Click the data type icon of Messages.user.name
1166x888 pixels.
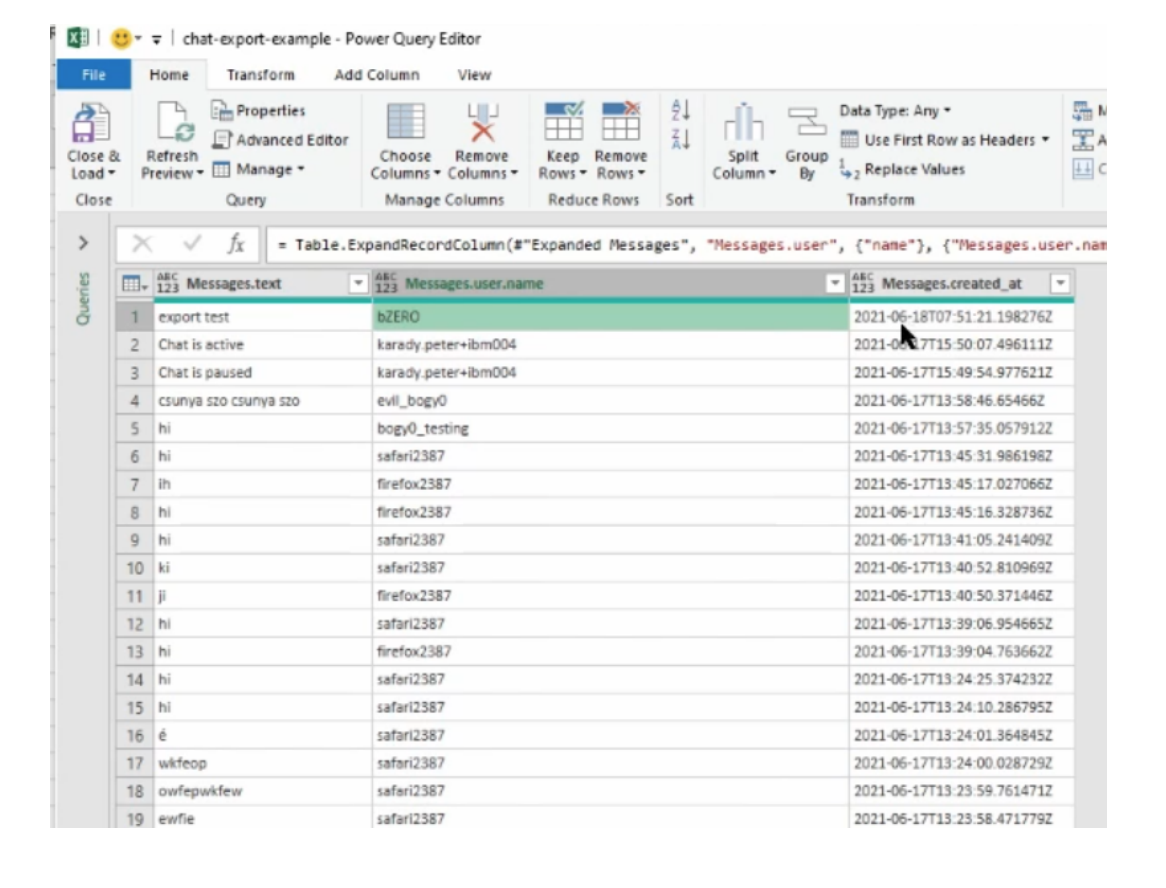(386, 283)
